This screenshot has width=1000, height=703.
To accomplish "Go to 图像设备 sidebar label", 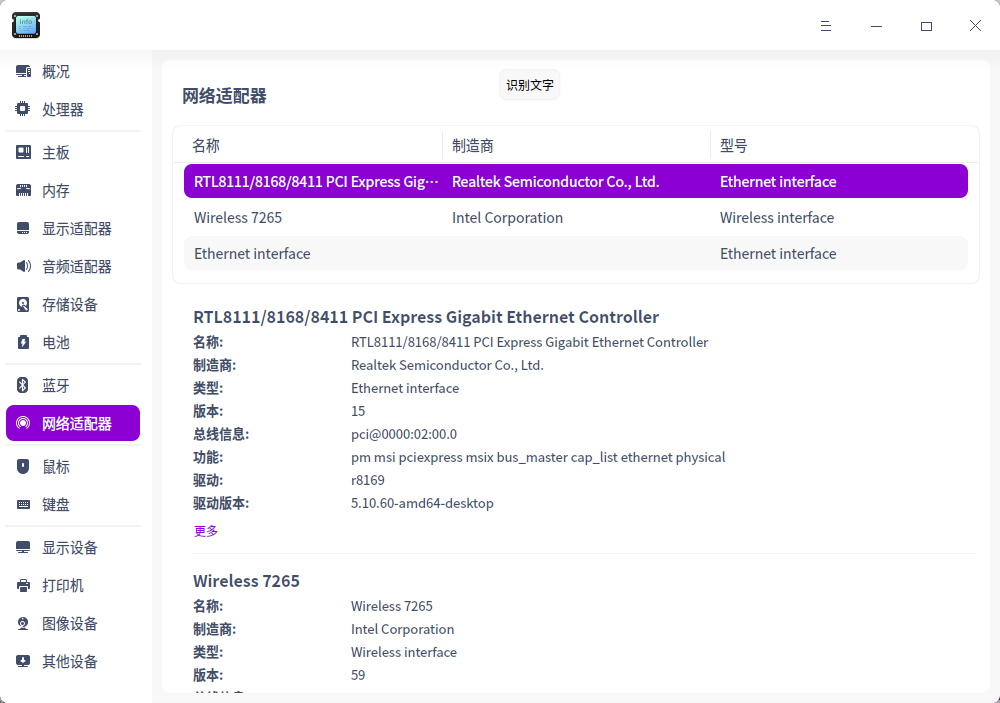I will (x=70, y=623).
